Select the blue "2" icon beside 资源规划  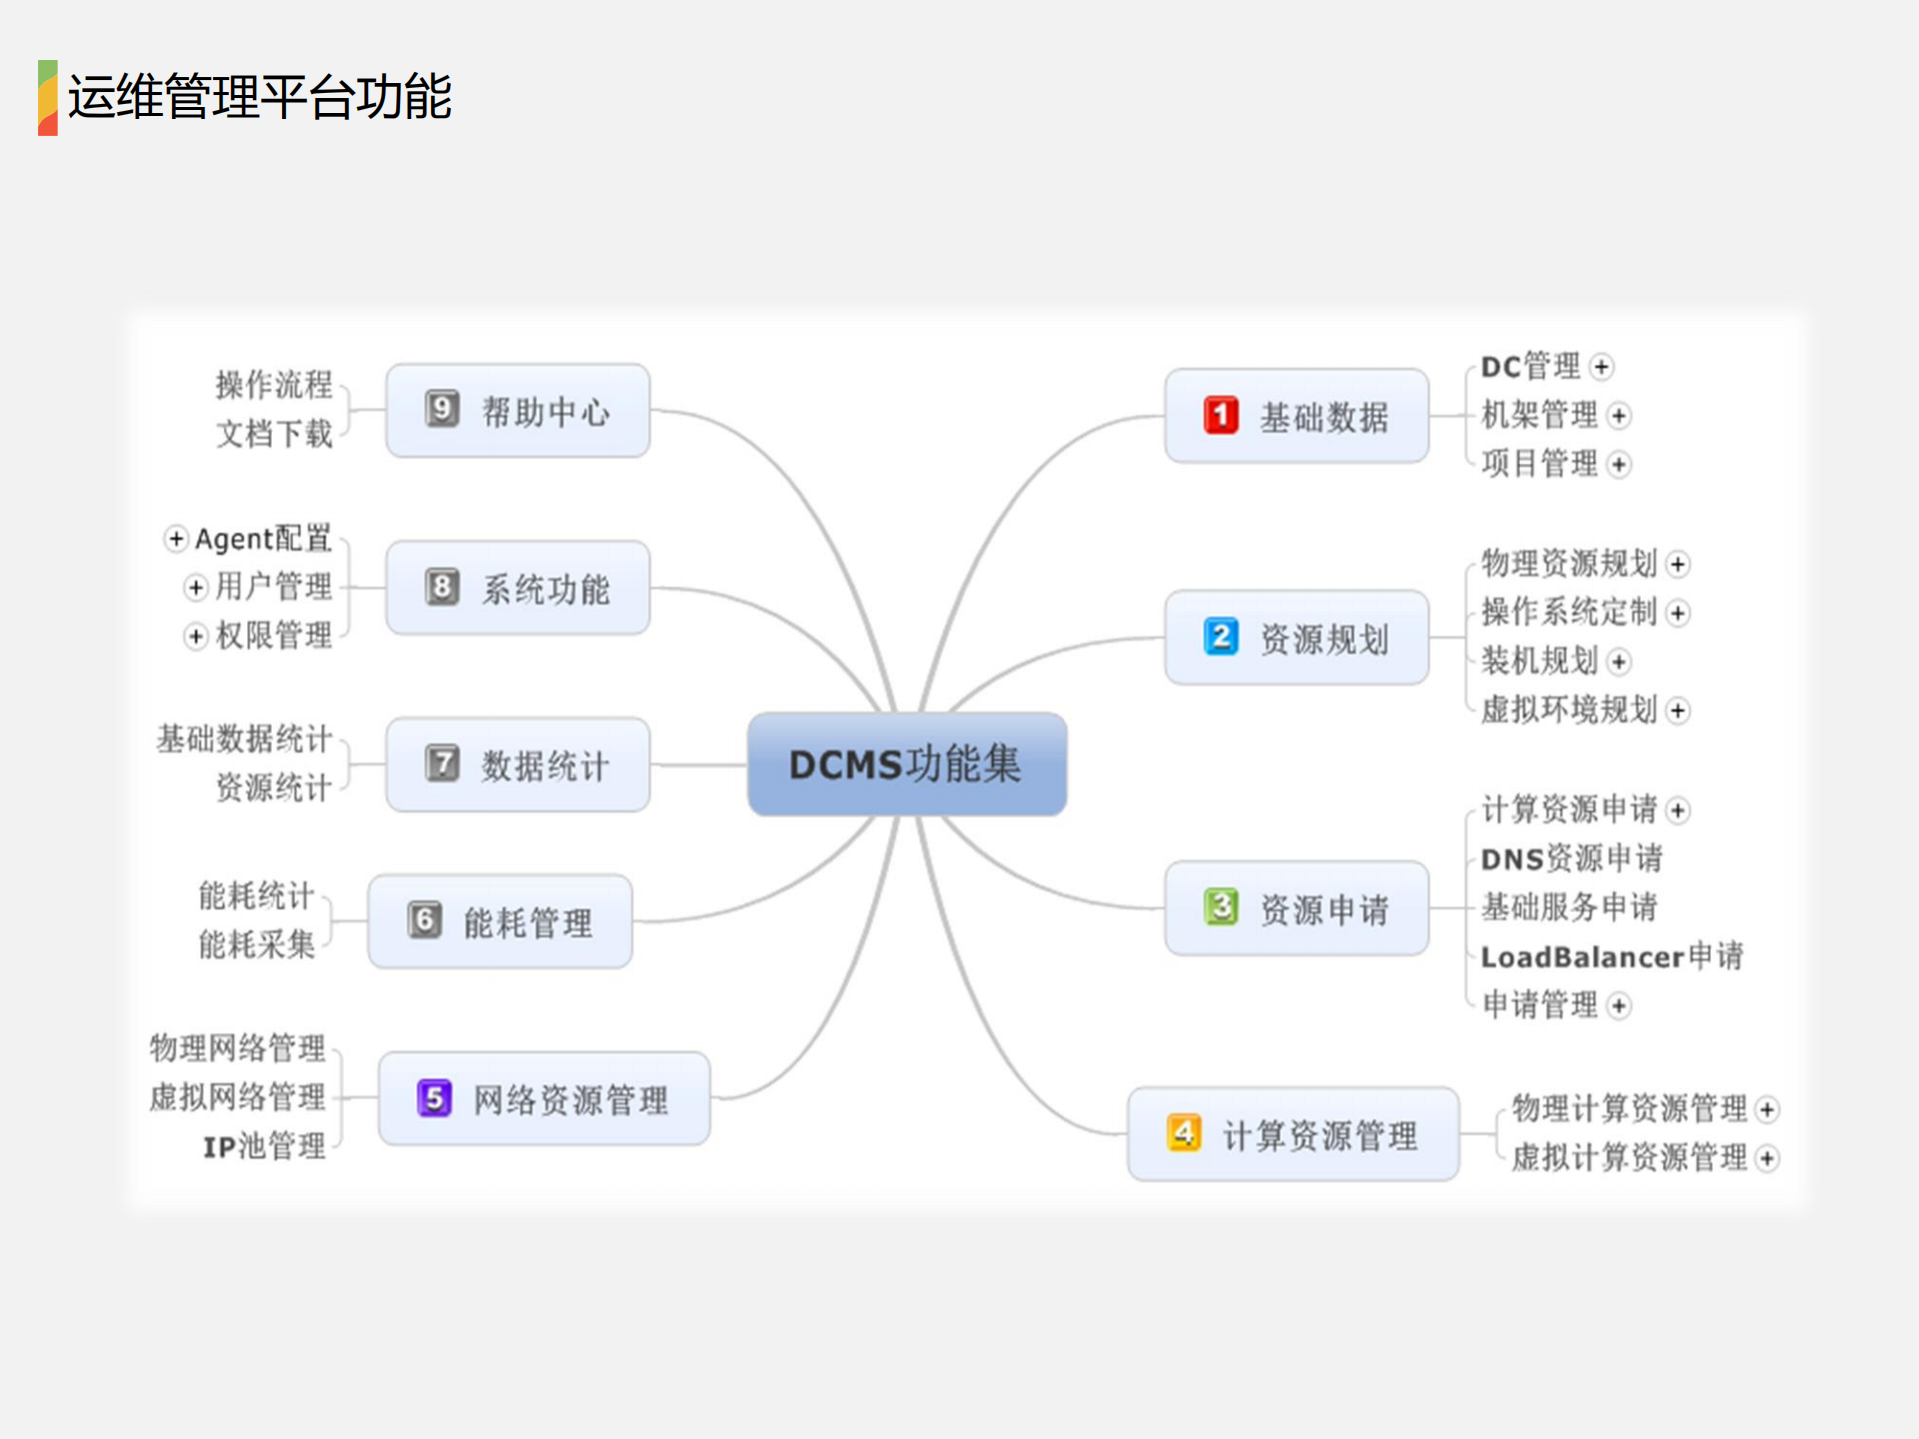[1220, 637]
